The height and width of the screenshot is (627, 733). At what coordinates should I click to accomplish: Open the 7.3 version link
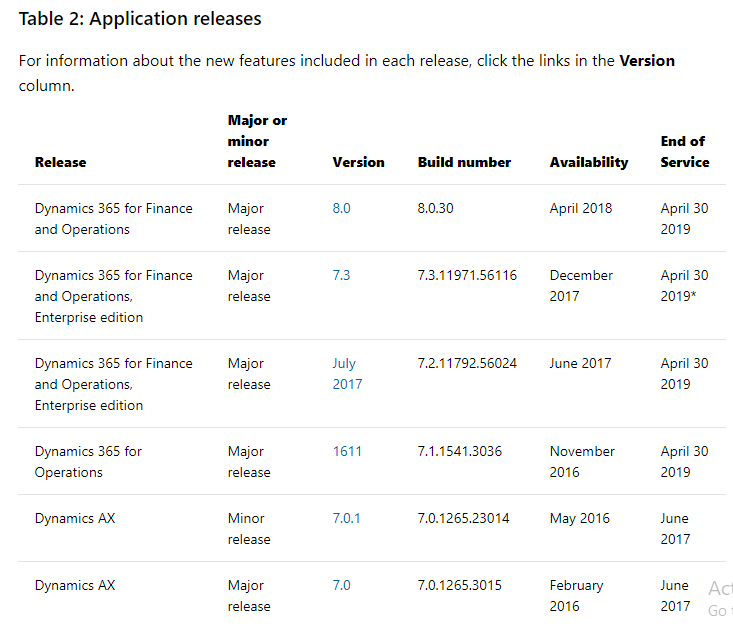[341, 275]
